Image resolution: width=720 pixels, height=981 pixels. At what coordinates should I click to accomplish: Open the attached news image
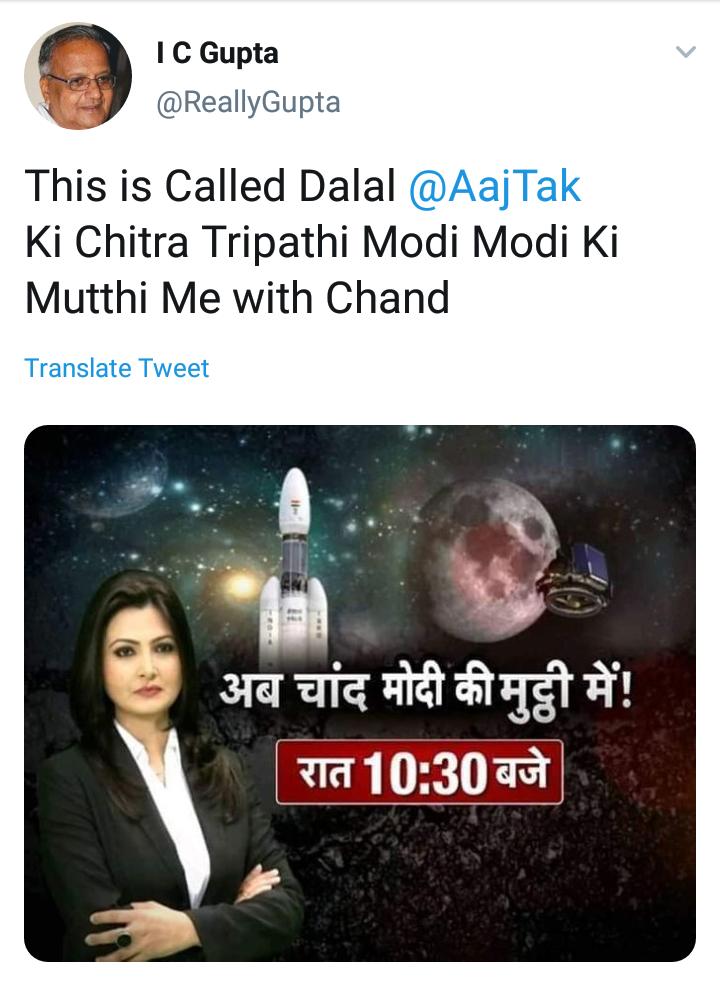(x=360, y=693)
